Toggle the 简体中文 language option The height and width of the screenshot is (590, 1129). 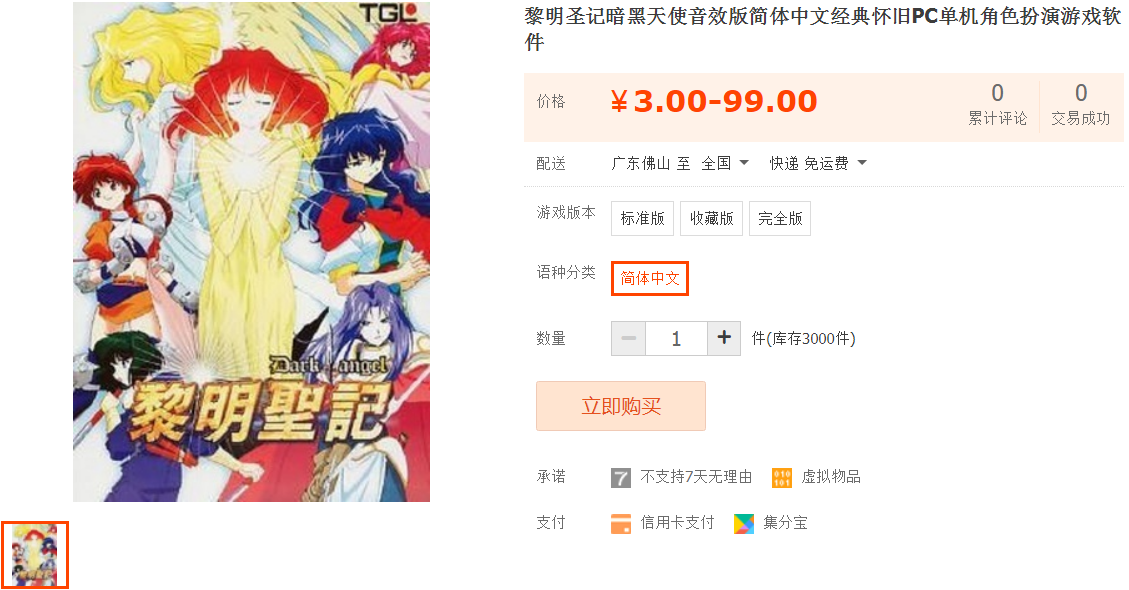(650, 278)
